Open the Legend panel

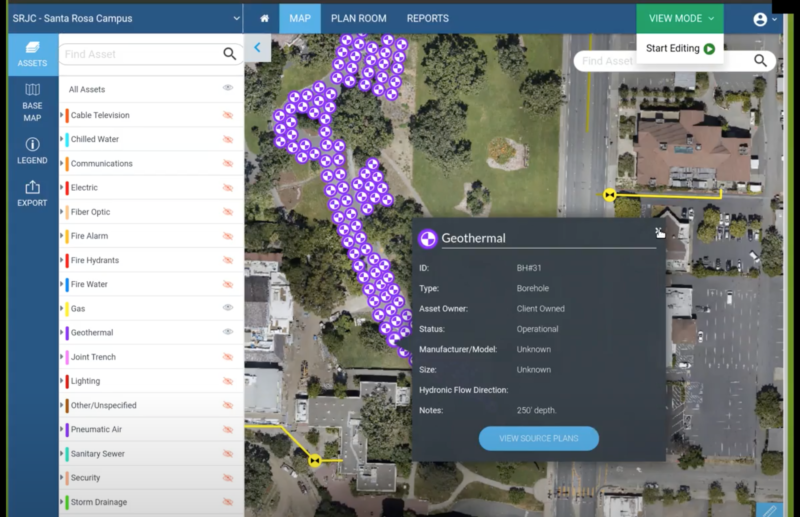(x=32, y=150)
